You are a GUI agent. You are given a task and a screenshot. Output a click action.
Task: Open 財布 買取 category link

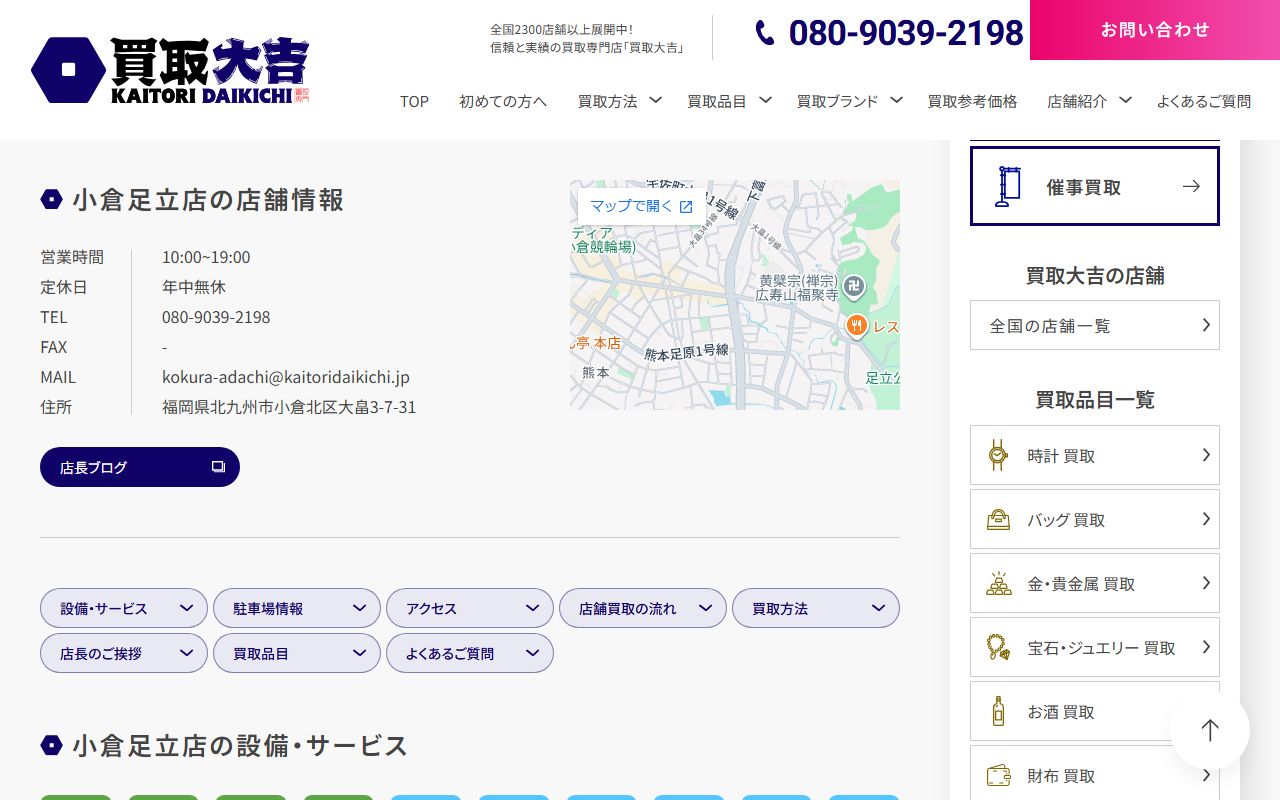point(1095,775)
